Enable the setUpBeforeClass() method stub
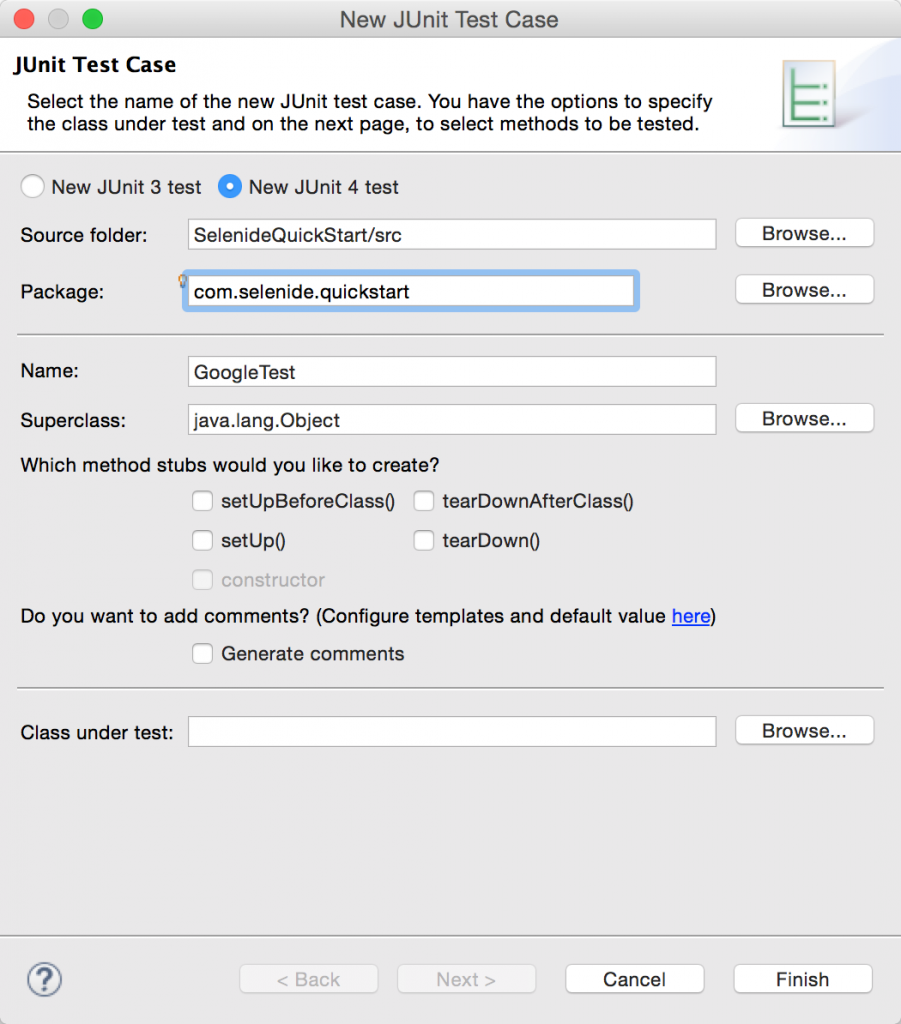The width and height of the screenshot is (901, 1024). click(203, 501)
